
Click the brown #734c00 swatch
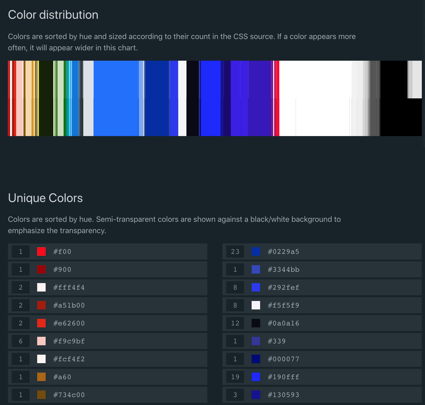[41, 395]
